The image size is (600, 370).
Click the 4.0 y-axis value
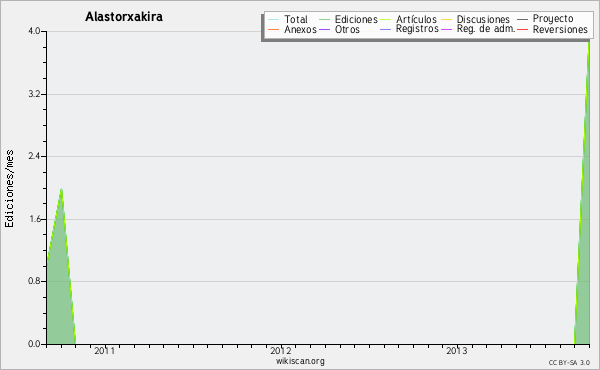tap(34, 31)
